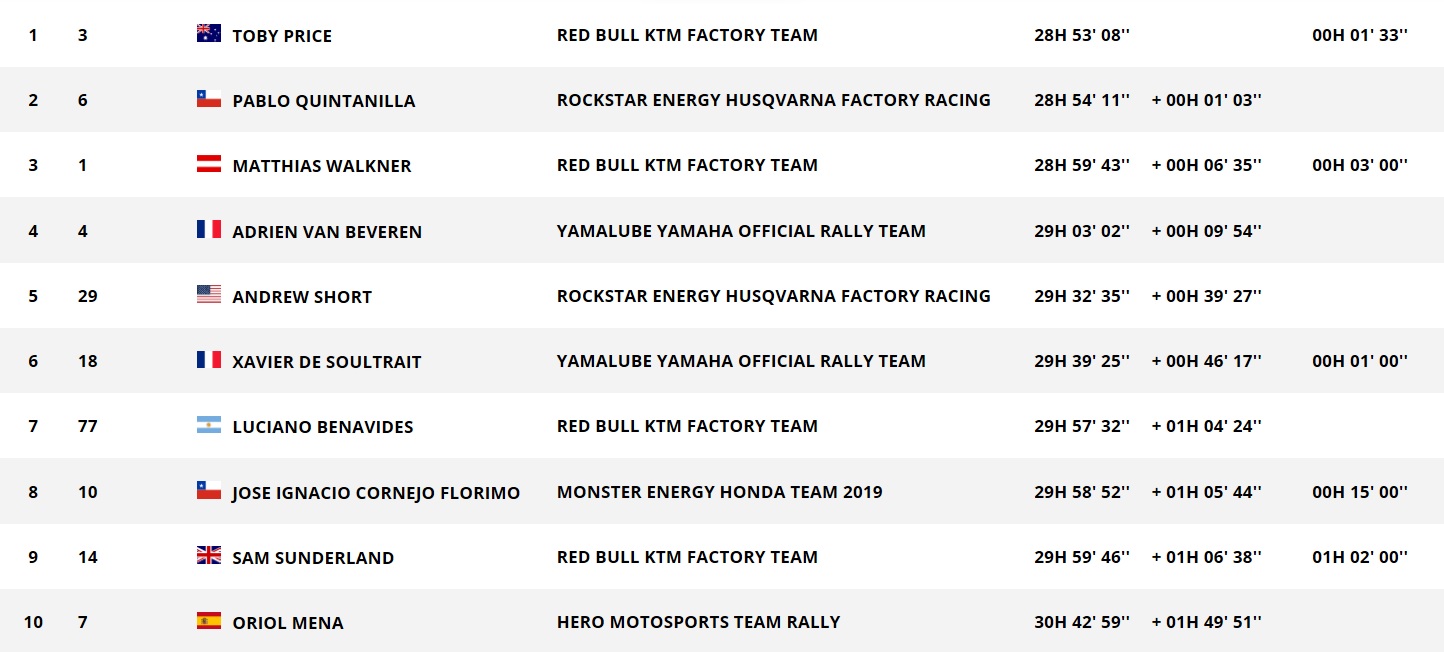Click the French flag beside Adrien Van Beveren
The image size is (1444, 652).
point(208,230)
